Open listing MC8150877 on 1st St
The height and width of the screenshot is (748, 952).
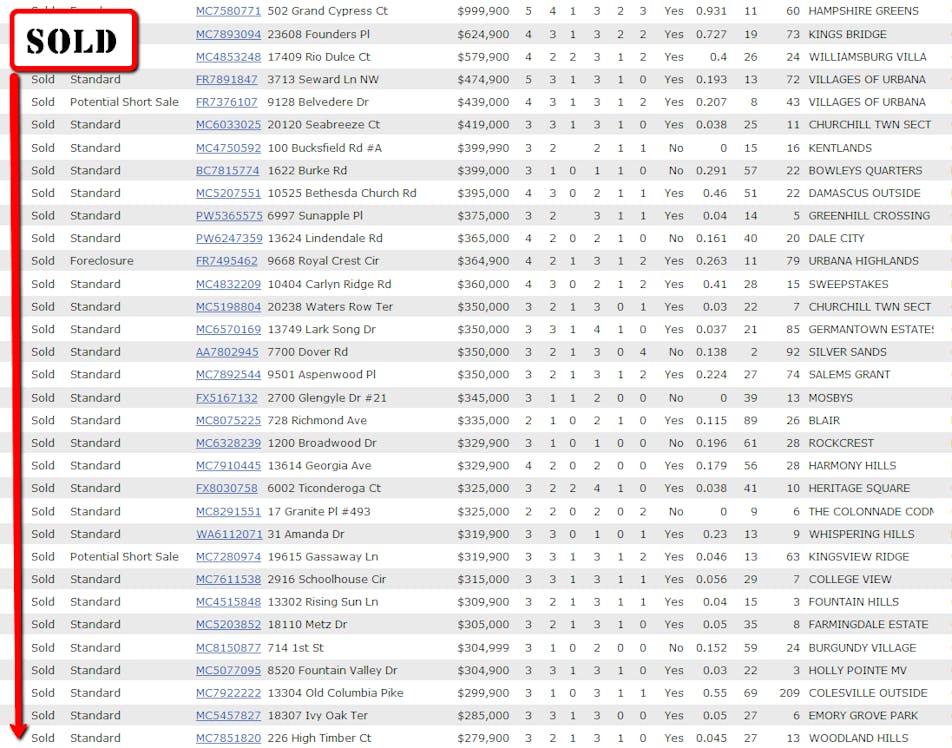click(x=228, y=648)
